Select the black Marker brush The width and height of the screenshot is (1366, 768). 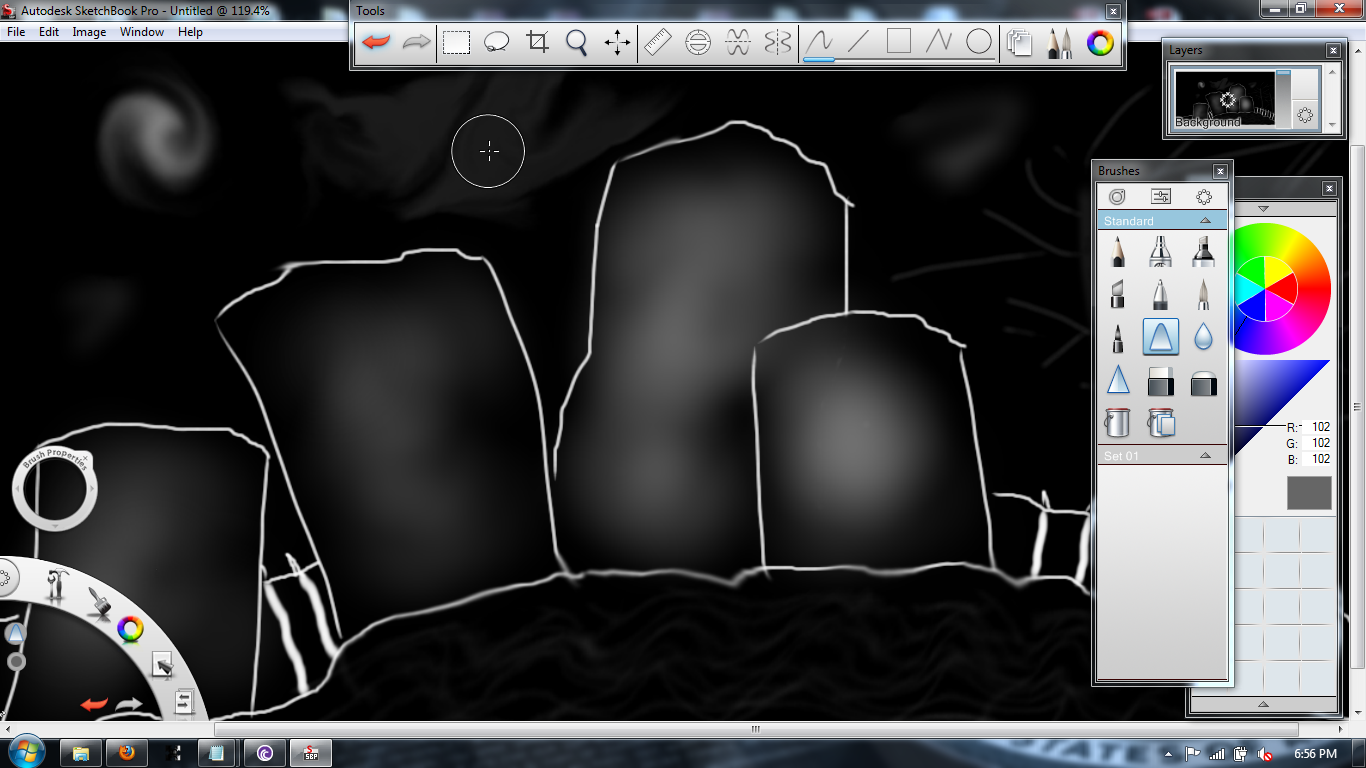tap(1203, 251)
